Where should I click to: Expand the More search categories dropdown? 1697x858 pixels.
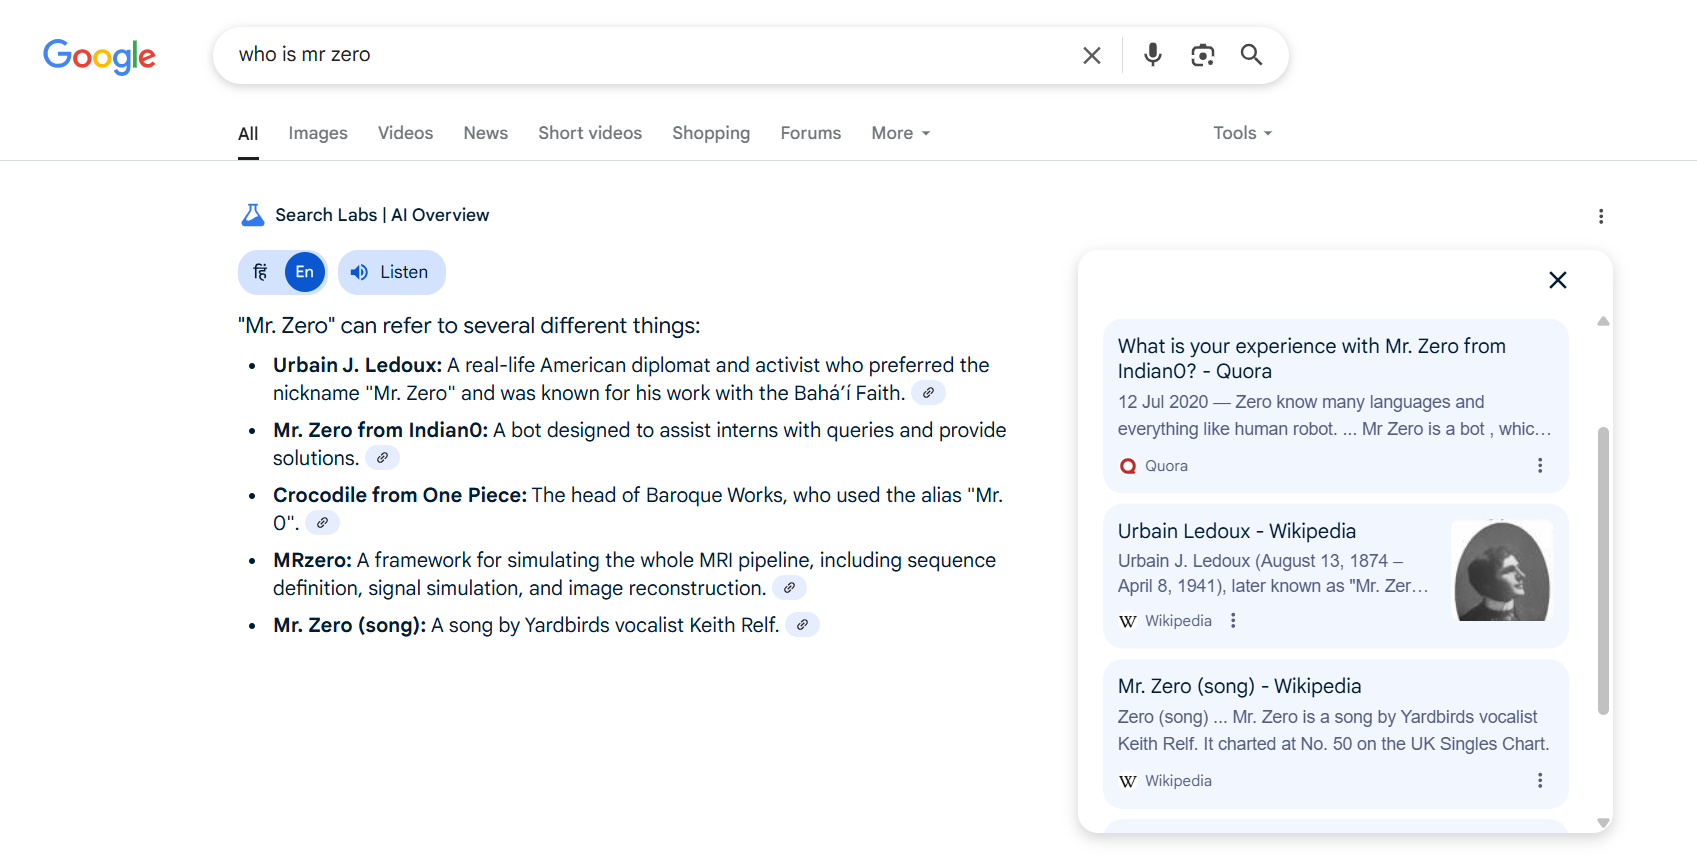[901, 133]
